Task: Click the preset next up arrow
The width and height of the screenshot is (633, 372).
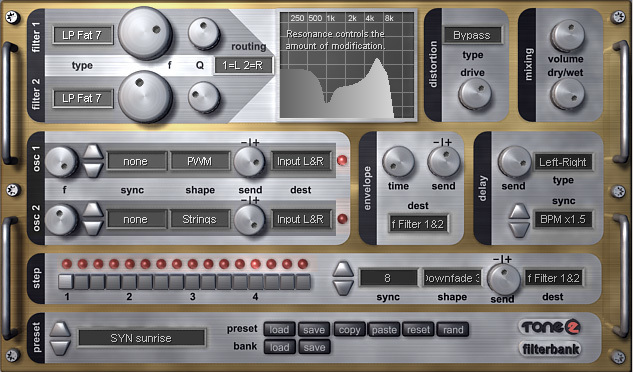Action: coord(60,330)
